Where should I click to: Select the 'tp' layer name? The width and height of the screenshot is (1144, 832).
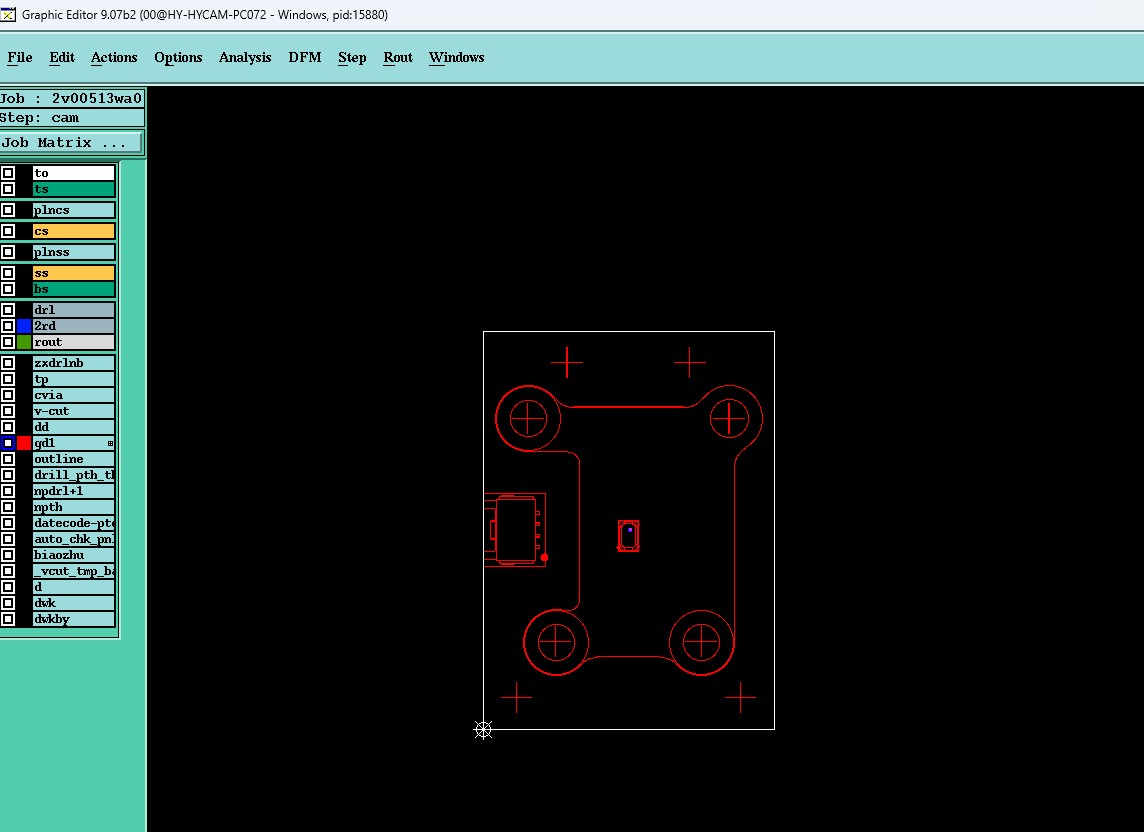coord(74,379)
